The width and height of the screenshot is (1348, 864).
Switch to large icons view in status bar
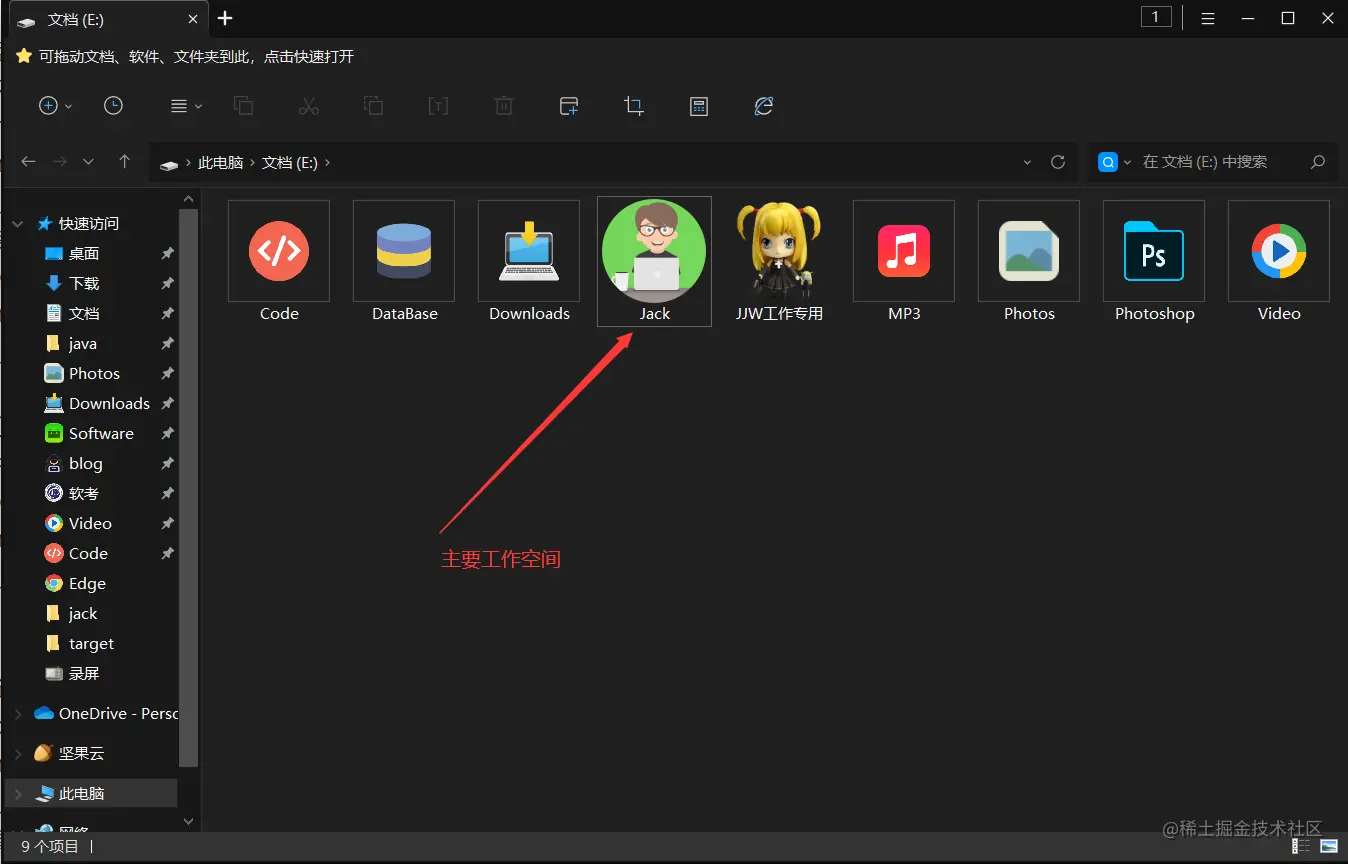tap(1329, 846)
